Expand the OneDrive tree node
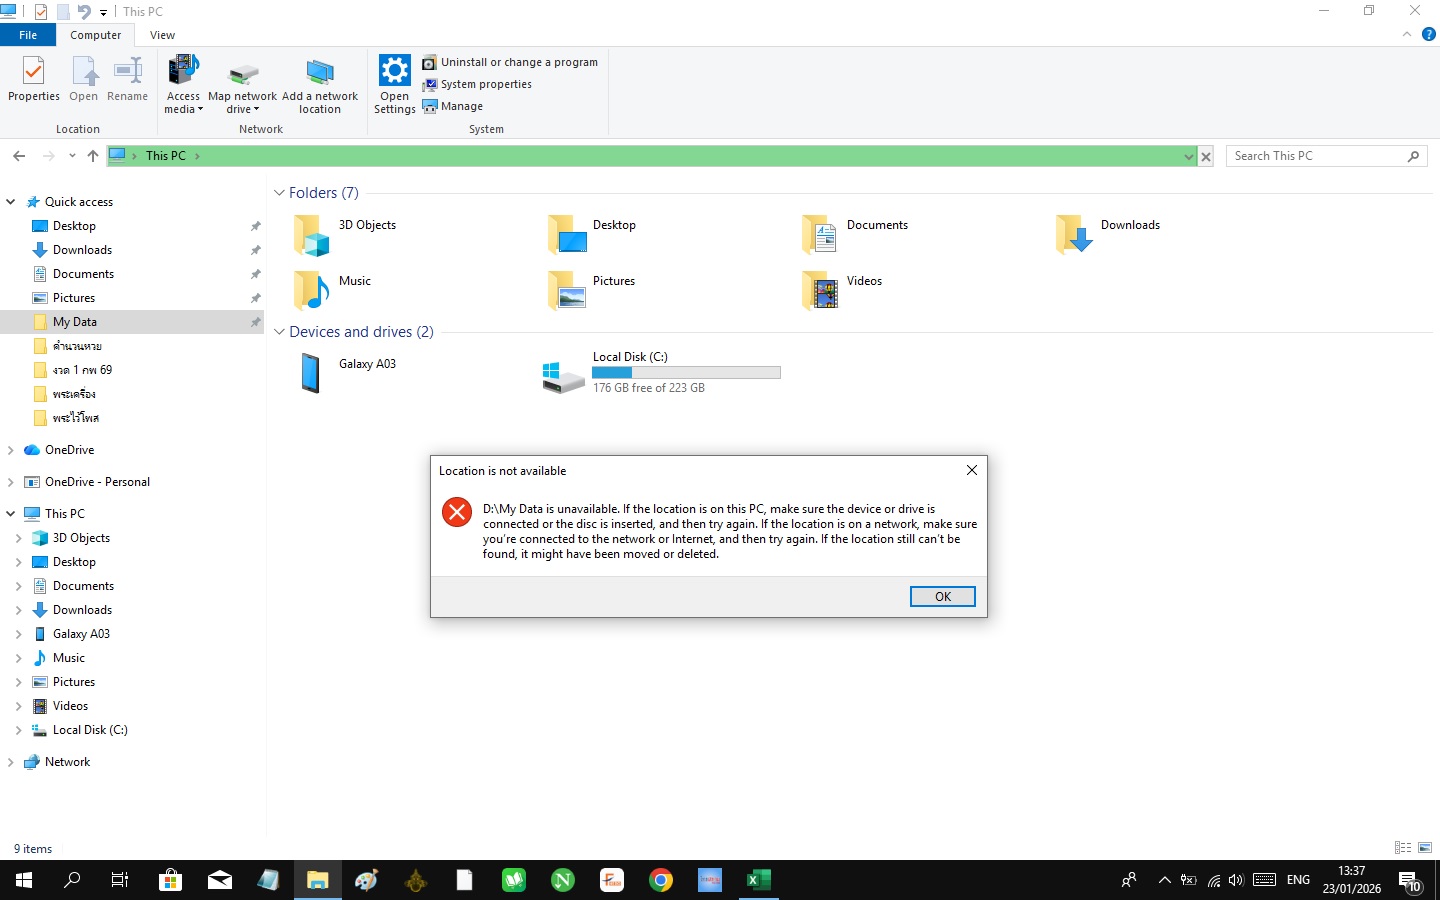Screen dimensions: 1440x900 pyautogui.click(x=11, y=450)
